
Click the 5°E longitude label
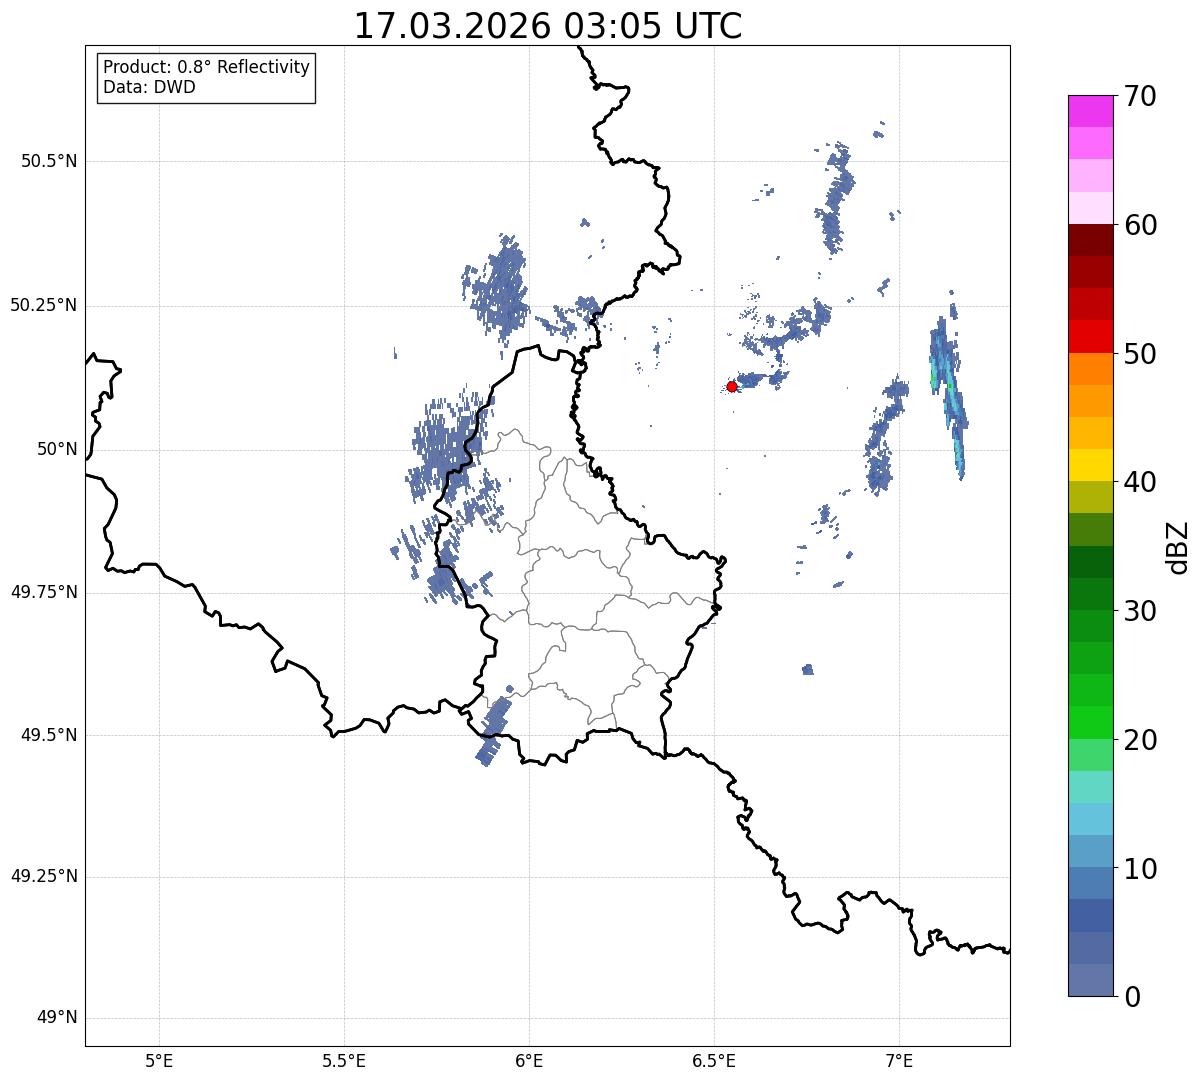159,1060
